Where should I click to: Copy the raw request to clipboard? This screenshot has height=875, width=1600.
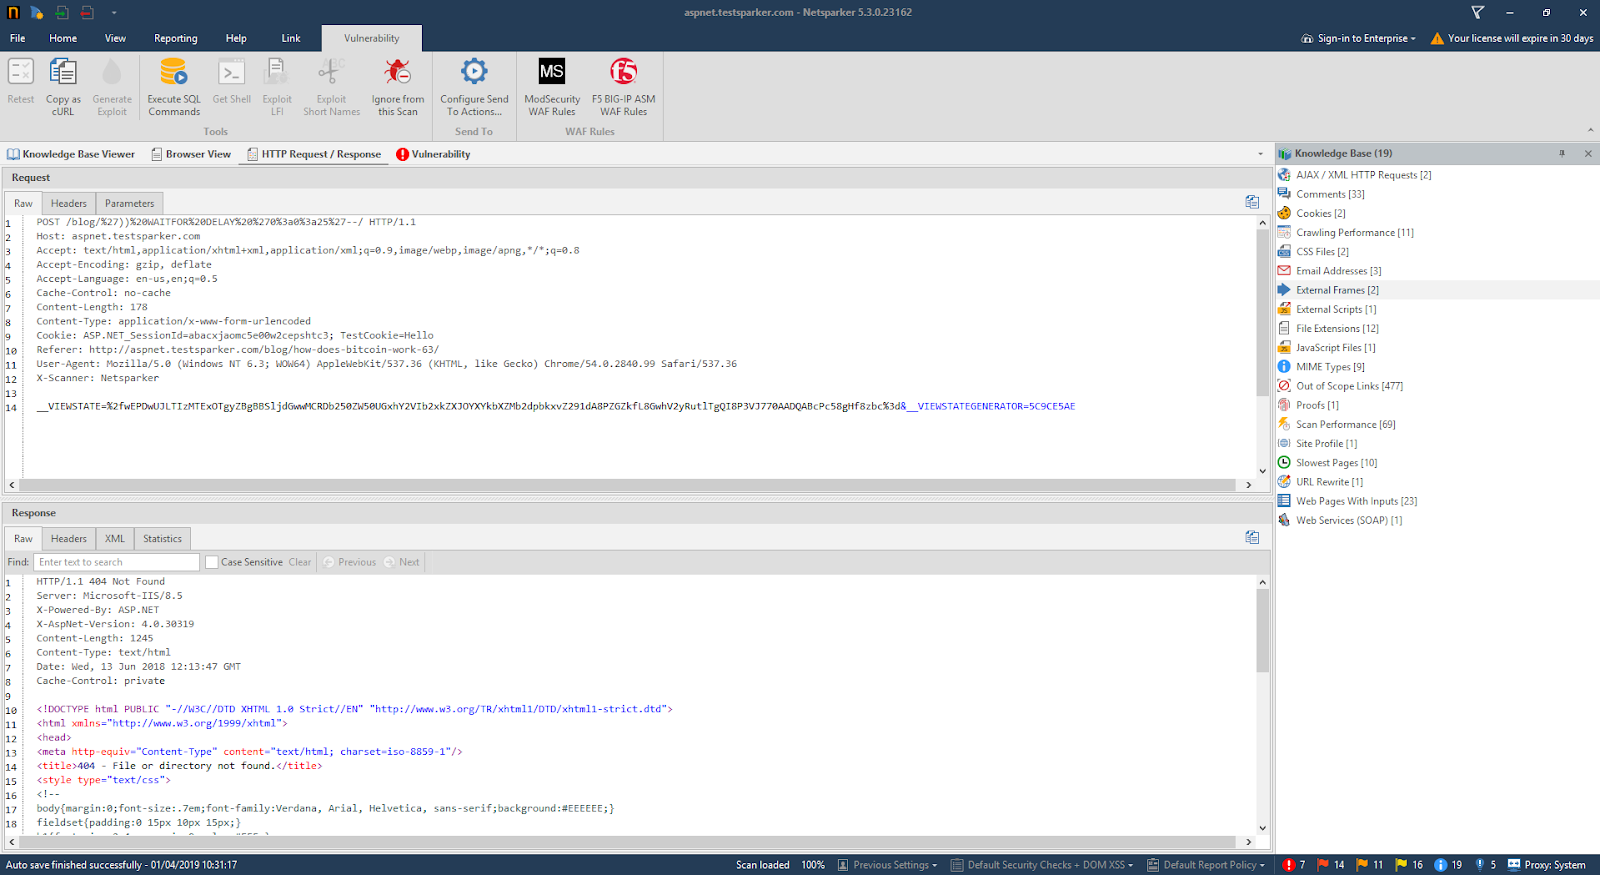tap(1252, 202)
